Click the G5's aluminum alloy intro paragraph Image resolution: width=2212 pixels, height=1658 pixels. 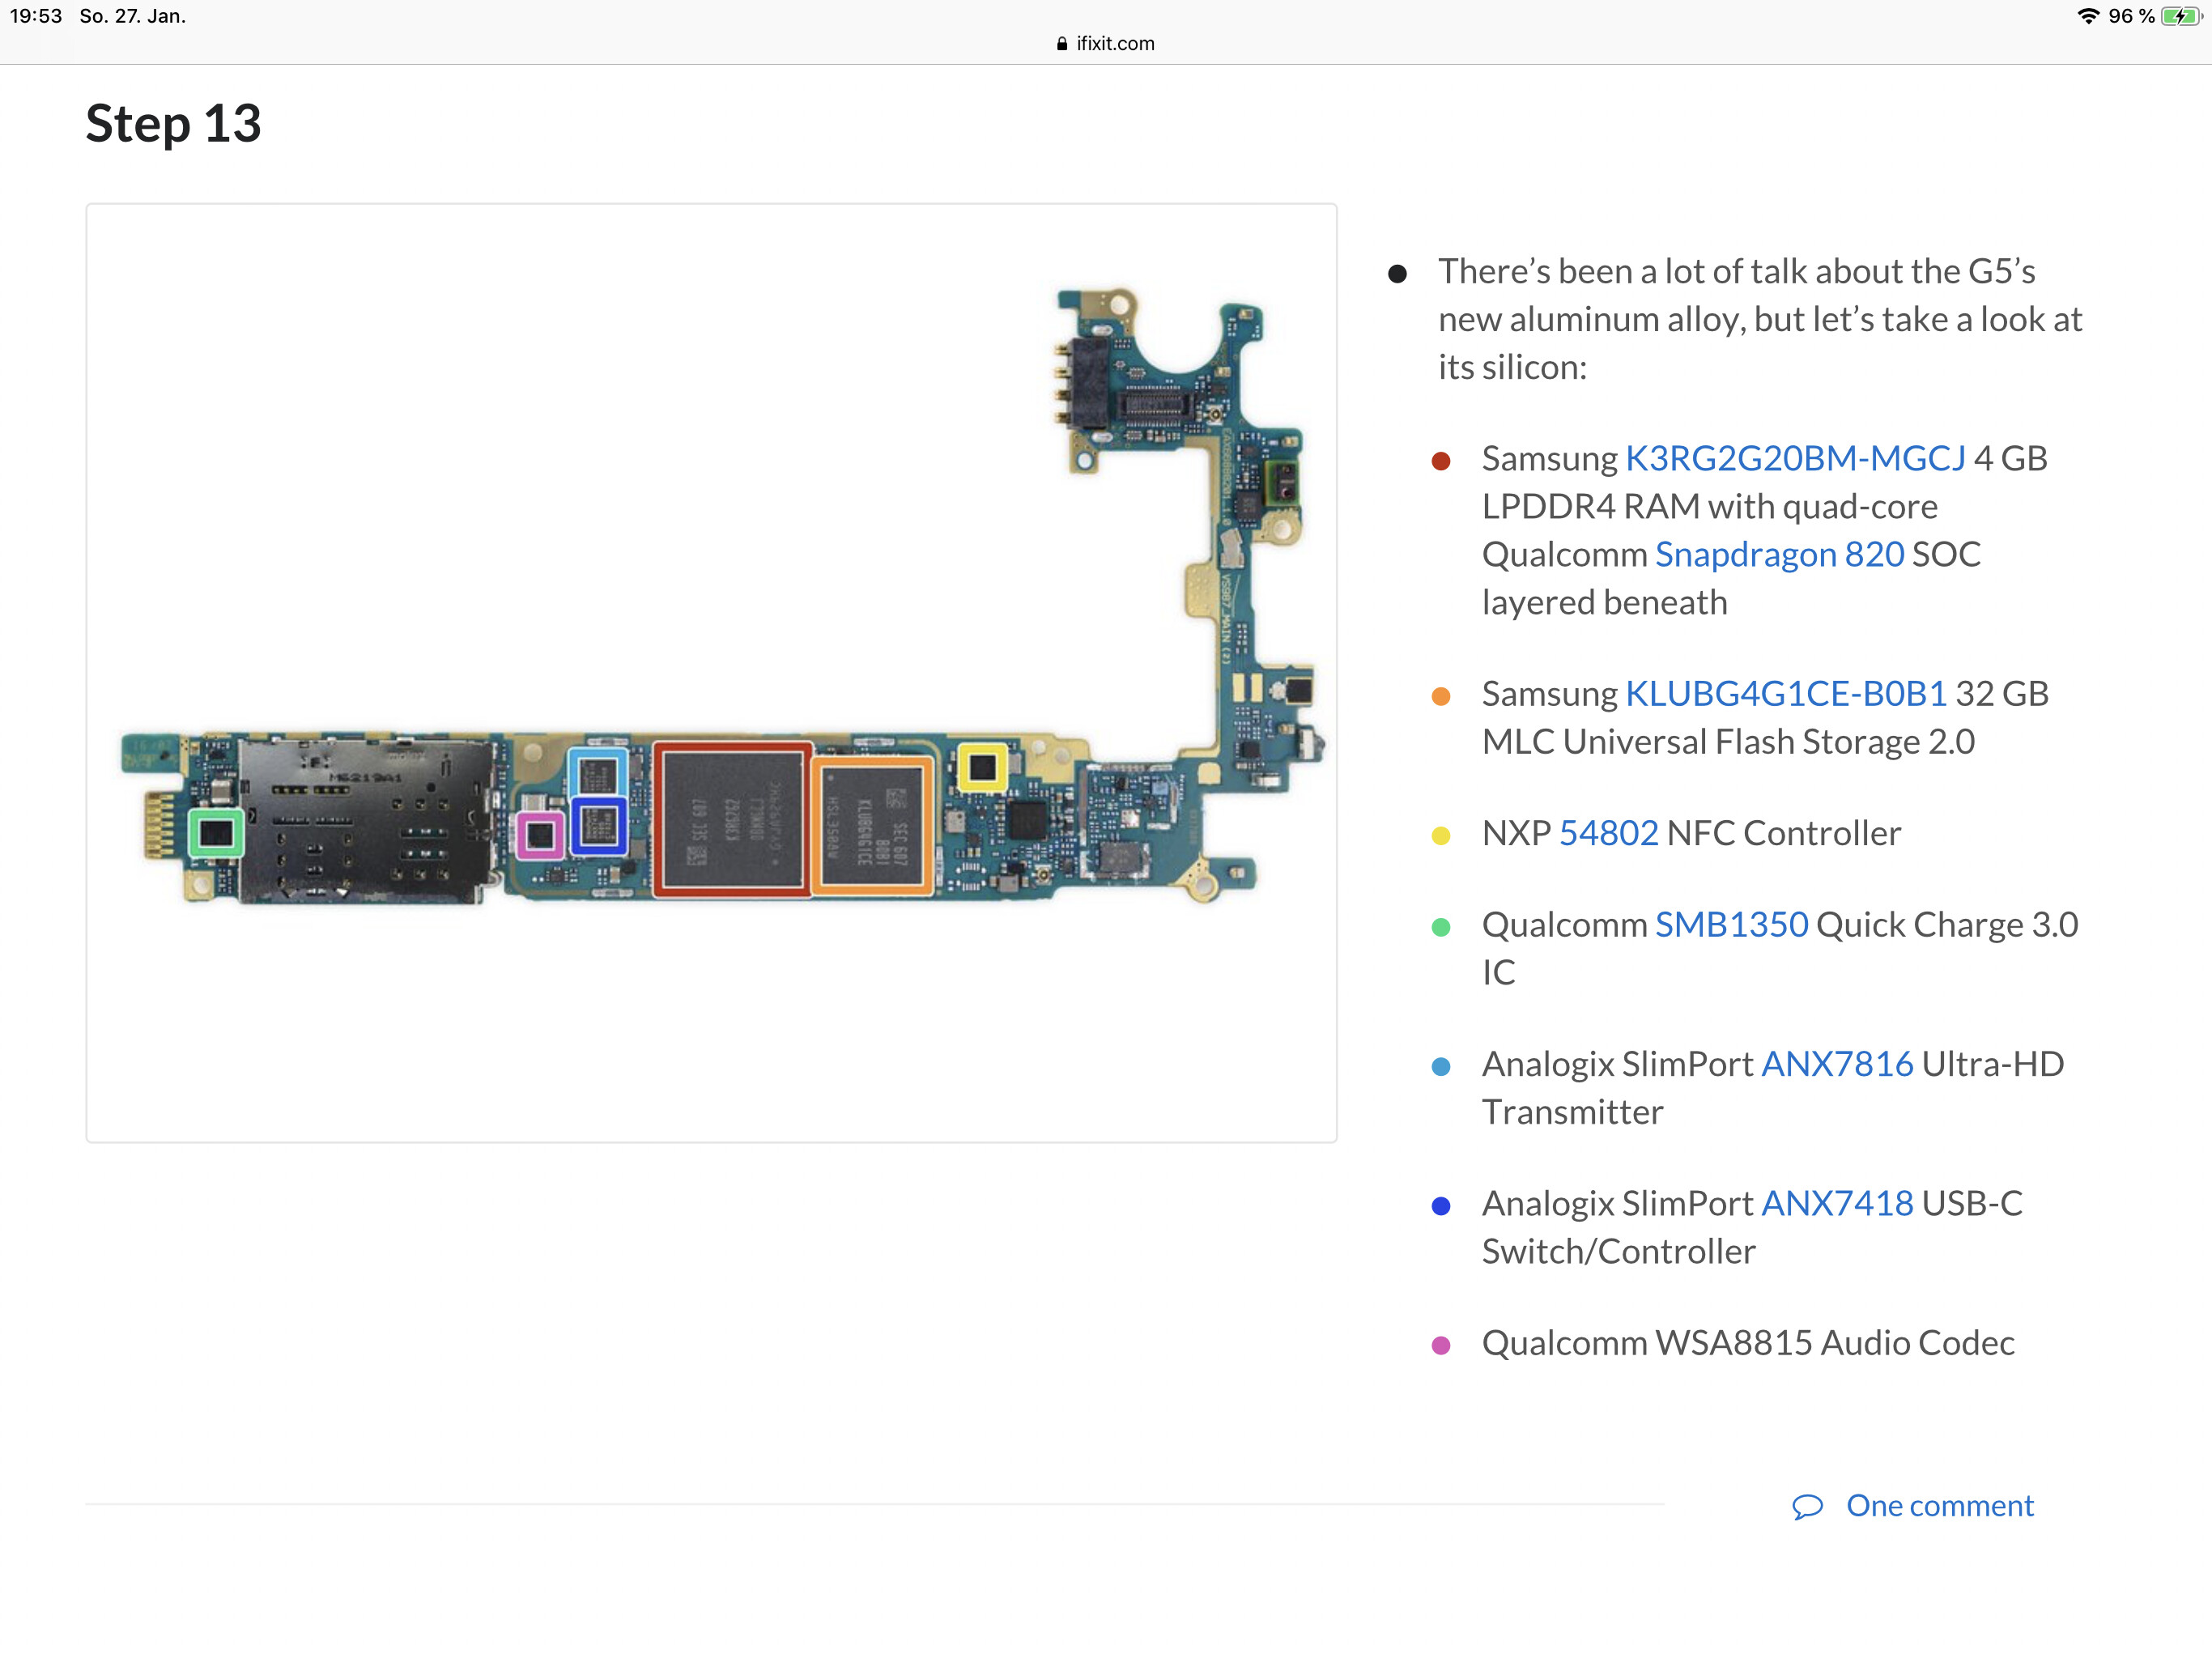click(x=1760, y=319)
